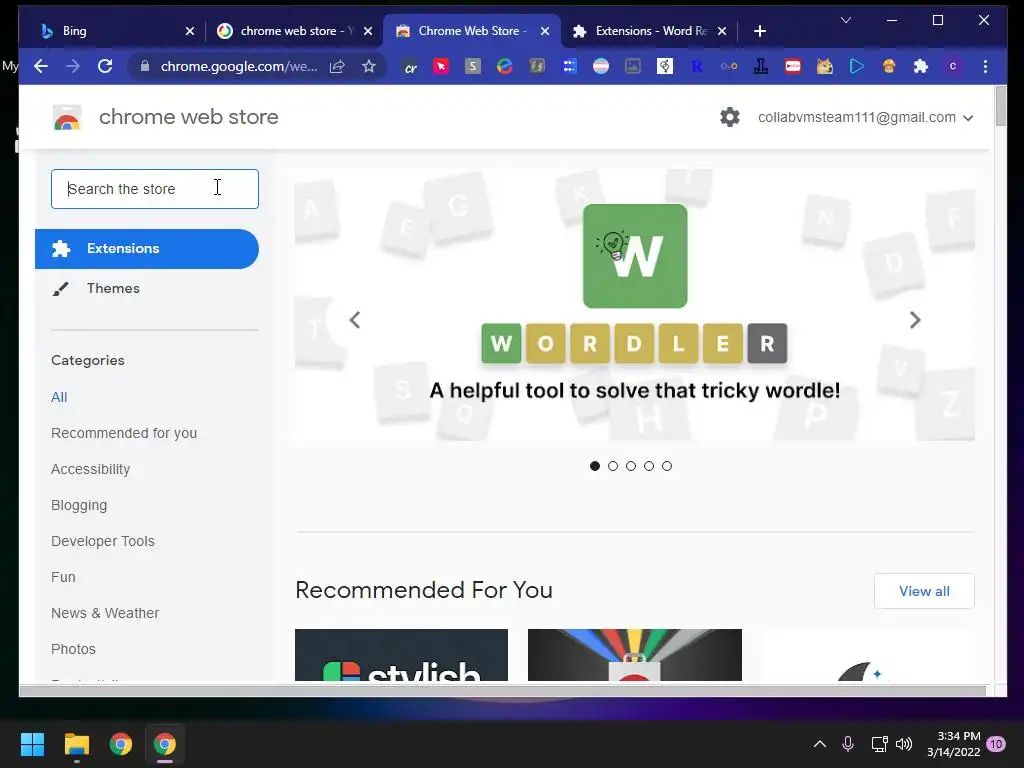Image resolution: width=1024 pixels, height=768 pixels.
Task: Open the Chrome profile avatar 'C'
Action: click(953, 66)
